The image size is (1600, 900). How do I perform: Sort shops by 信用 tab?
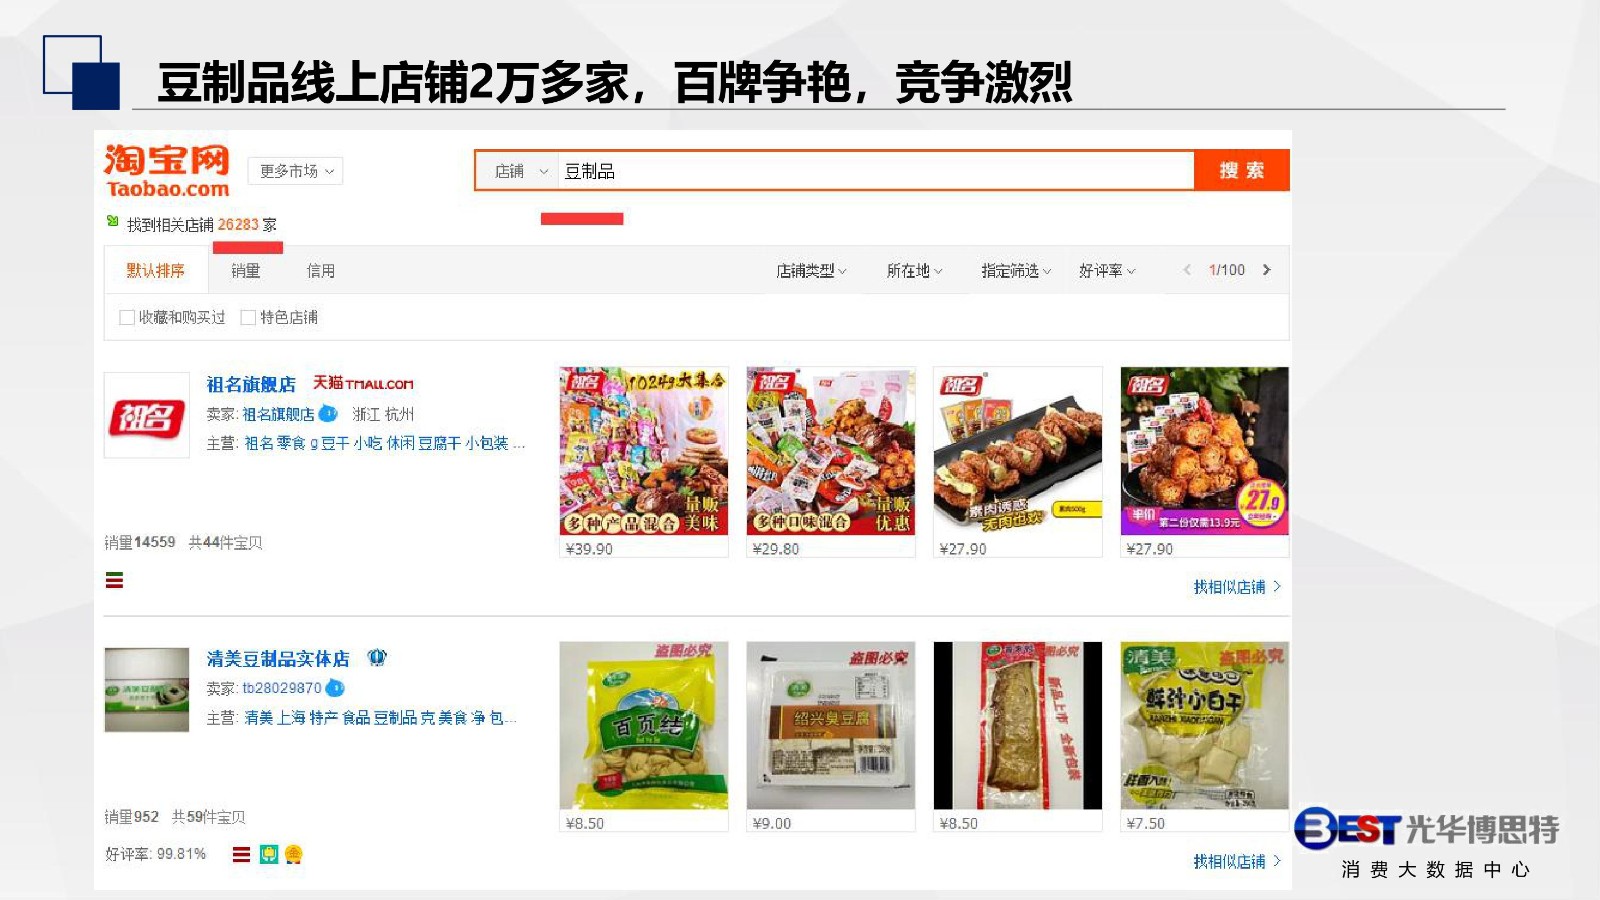coord(321,270)
